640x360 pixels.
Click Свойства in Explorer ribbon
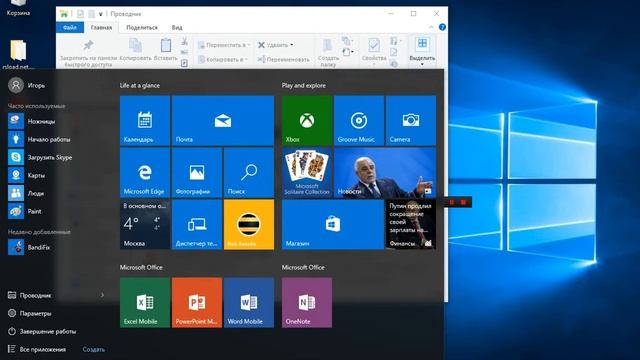pos(374,50)
